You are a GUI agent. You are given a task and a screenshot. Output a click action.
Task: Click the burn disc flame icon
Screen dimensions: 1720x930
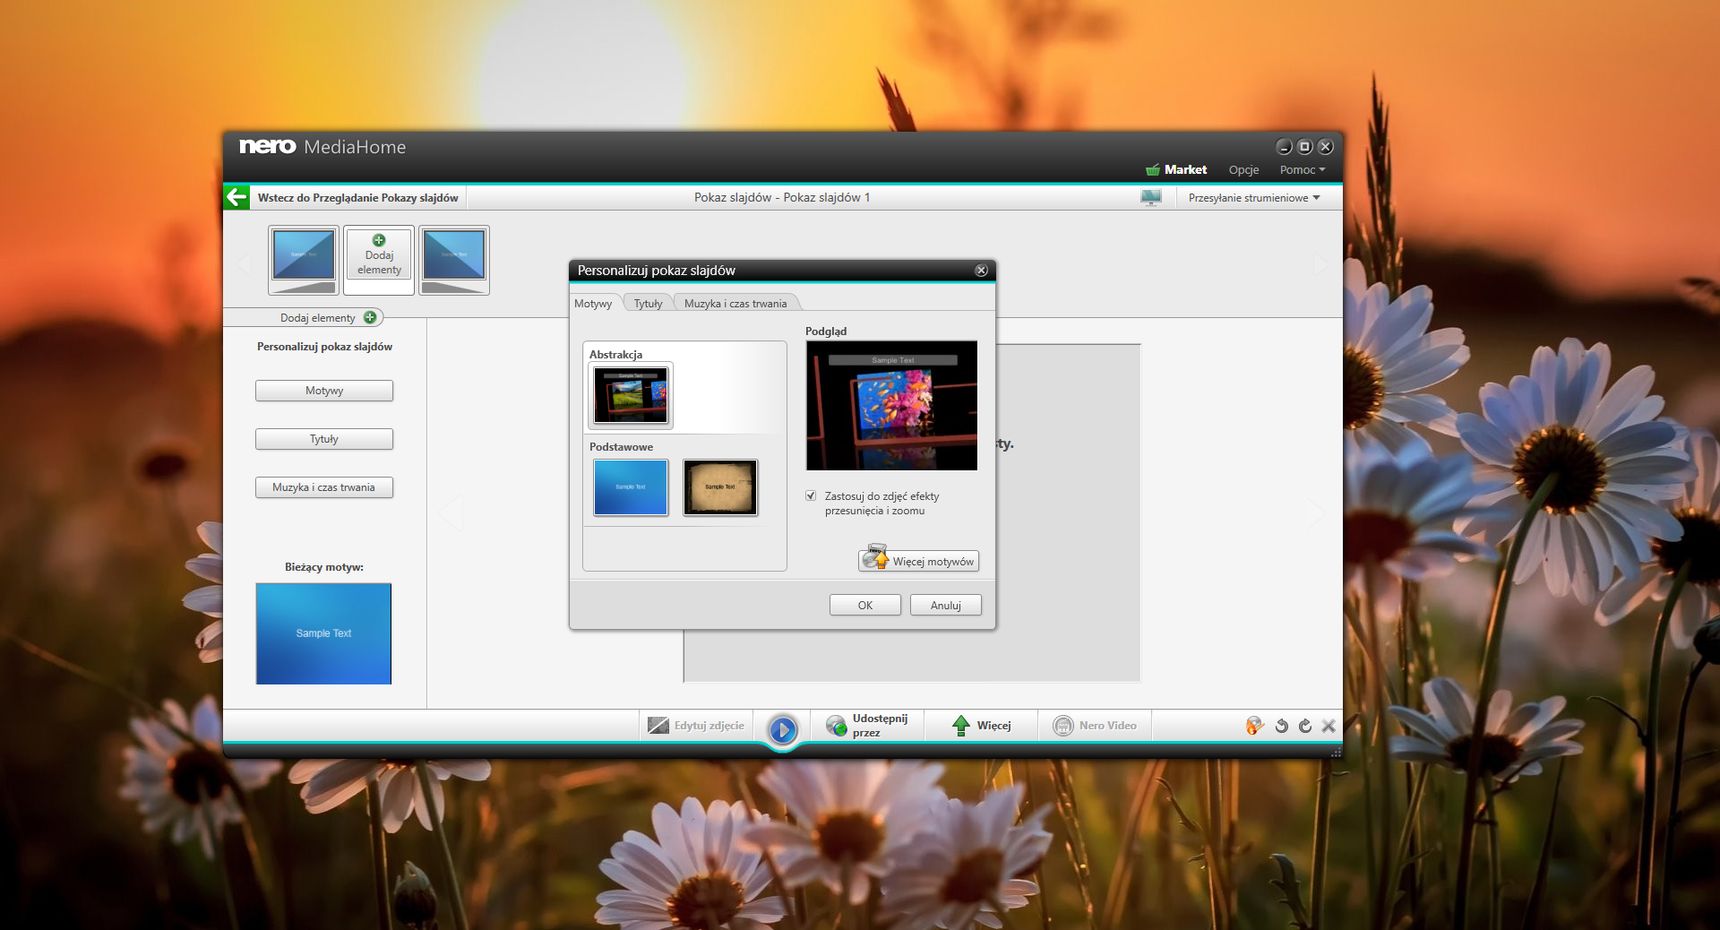pos(1254,726)
